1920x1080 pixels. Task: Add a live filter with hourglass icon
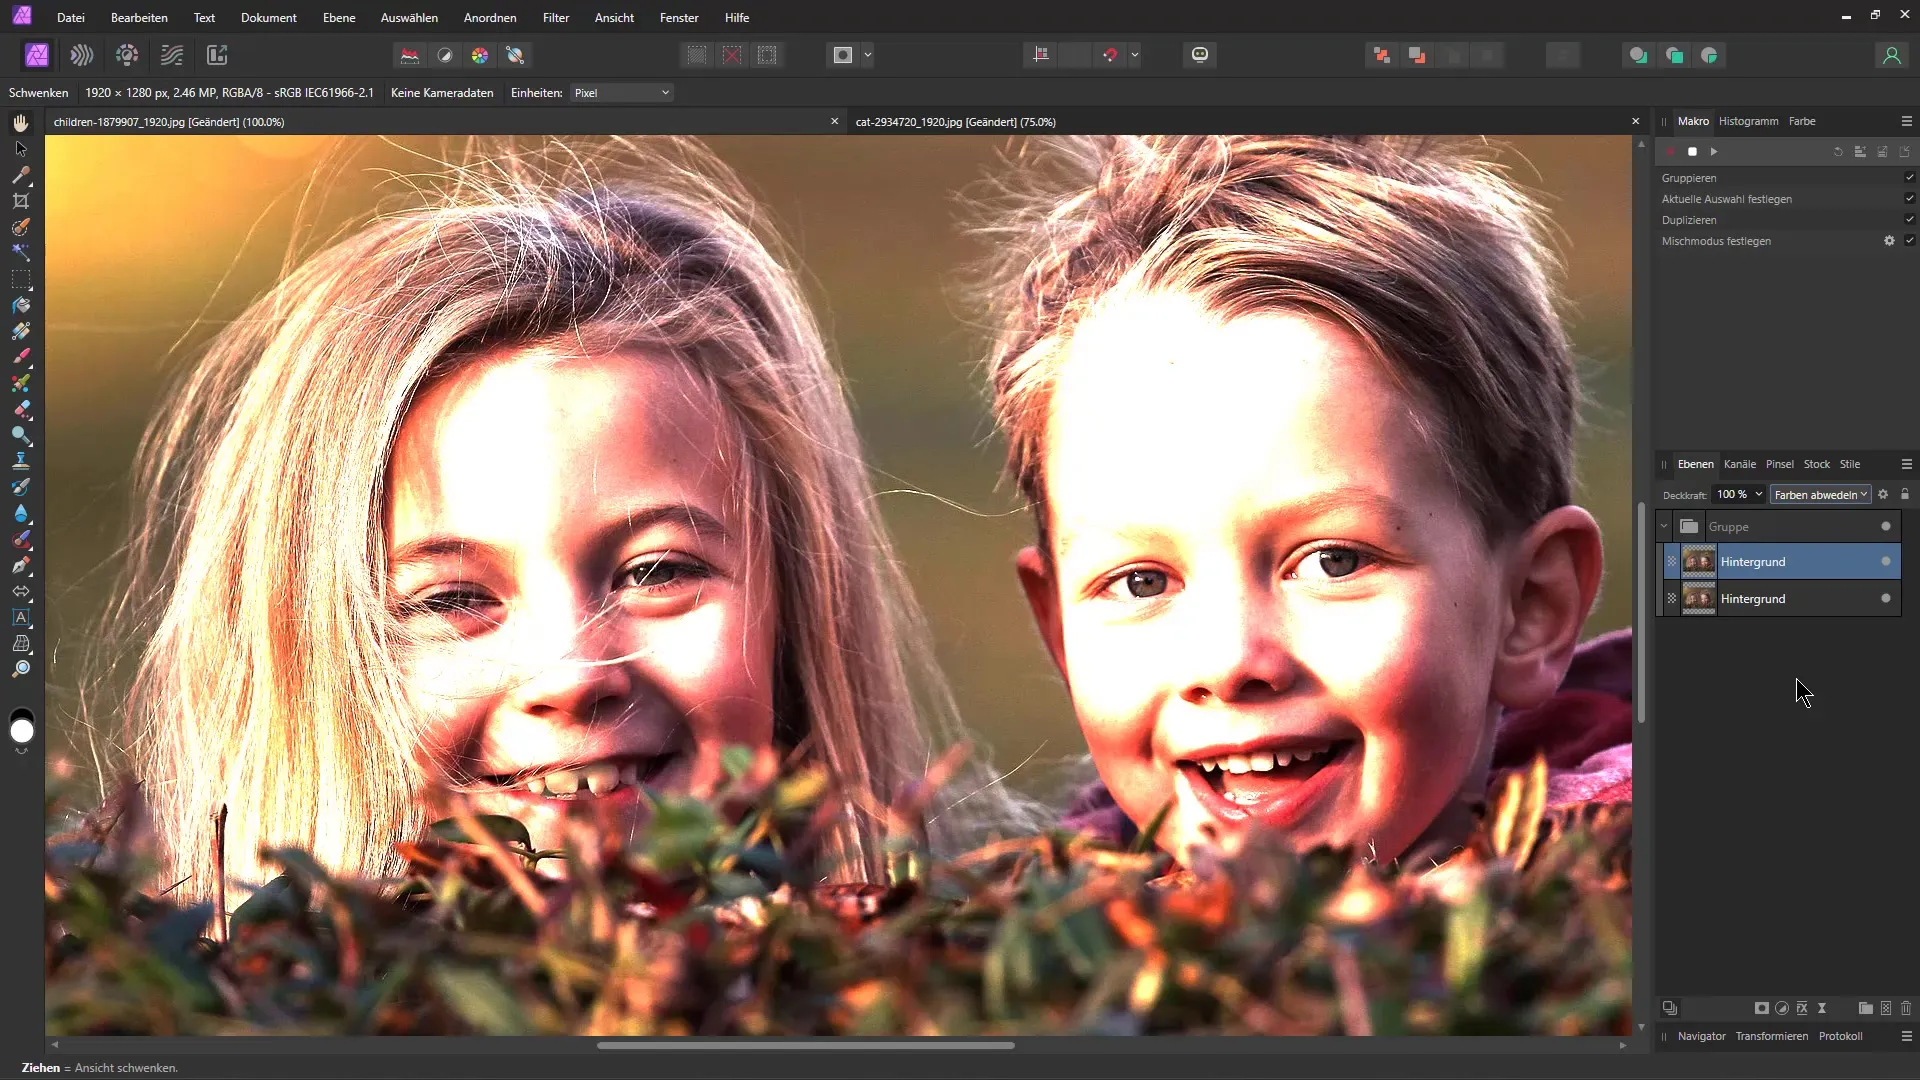click(1822, 1008)
